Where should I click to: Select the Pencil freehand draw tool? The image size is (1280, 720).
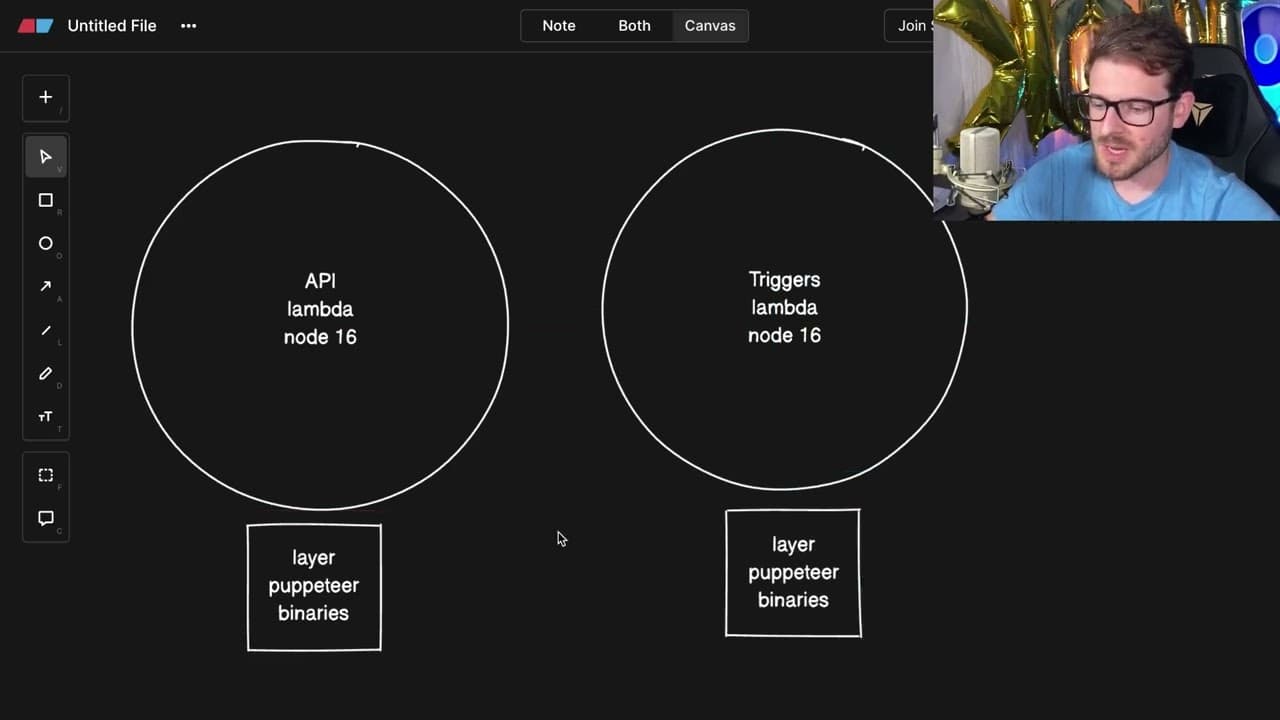pyautogui.click(x=45, y=373)
